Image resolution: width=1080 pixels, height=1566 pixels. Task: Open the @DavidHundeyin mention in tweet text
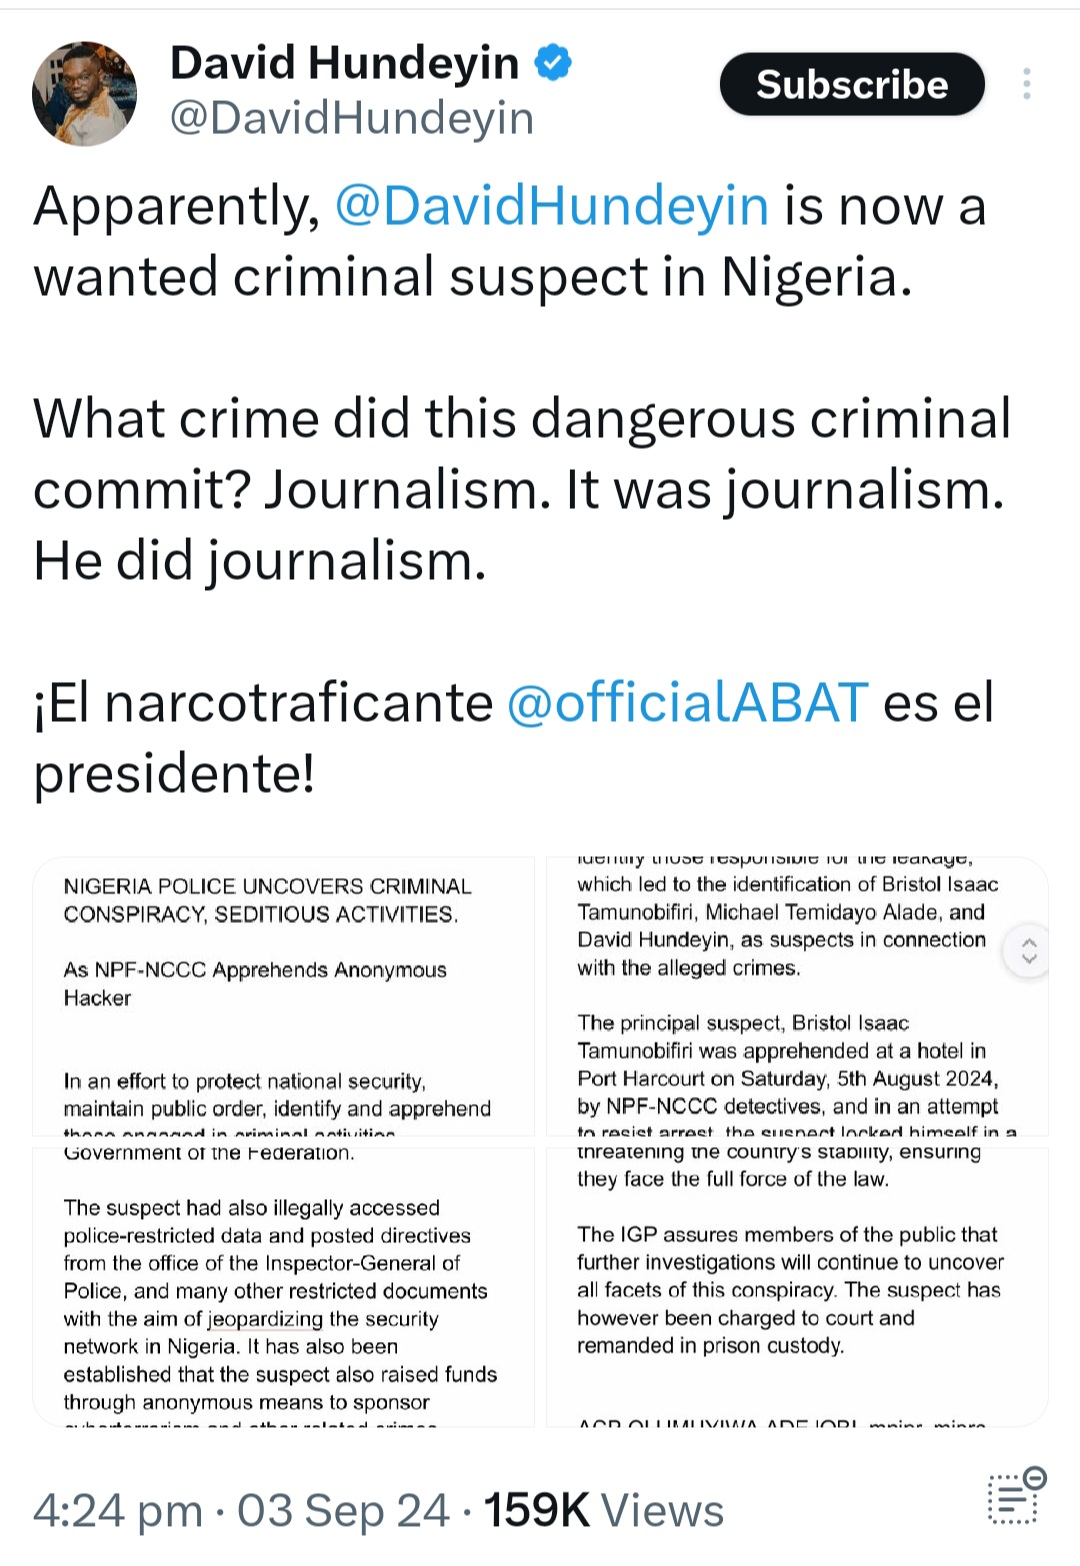click(551, 206)
